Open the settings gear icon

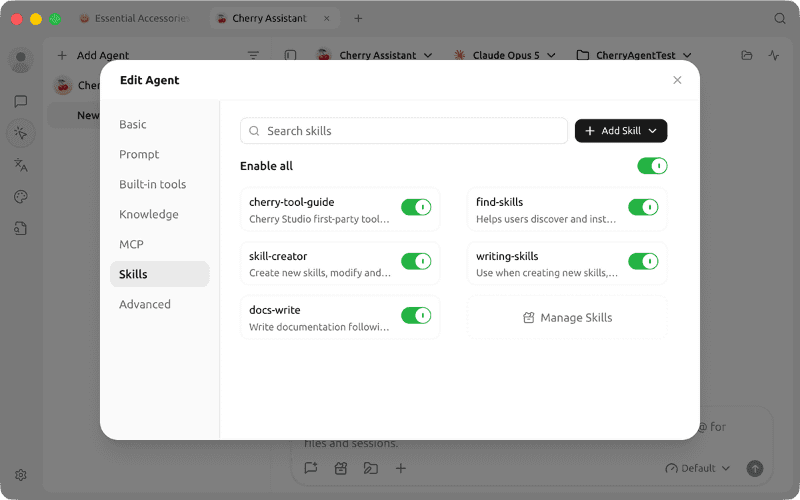[x=21, y=475]
